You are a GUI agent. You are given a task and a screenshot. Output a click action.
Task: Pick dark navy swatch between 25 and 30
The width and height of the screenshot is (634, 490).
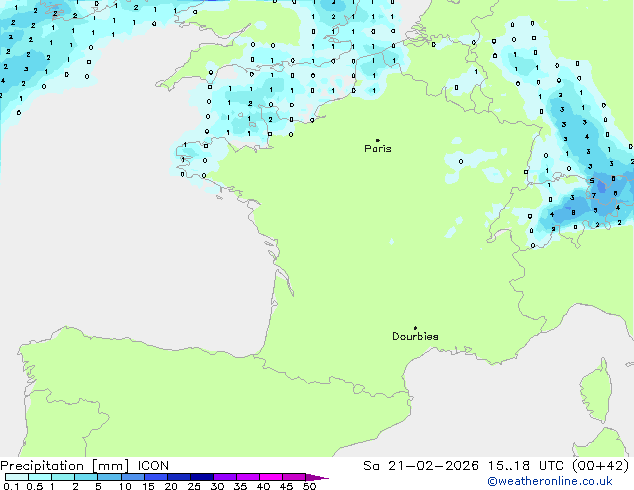coord(202,477)
